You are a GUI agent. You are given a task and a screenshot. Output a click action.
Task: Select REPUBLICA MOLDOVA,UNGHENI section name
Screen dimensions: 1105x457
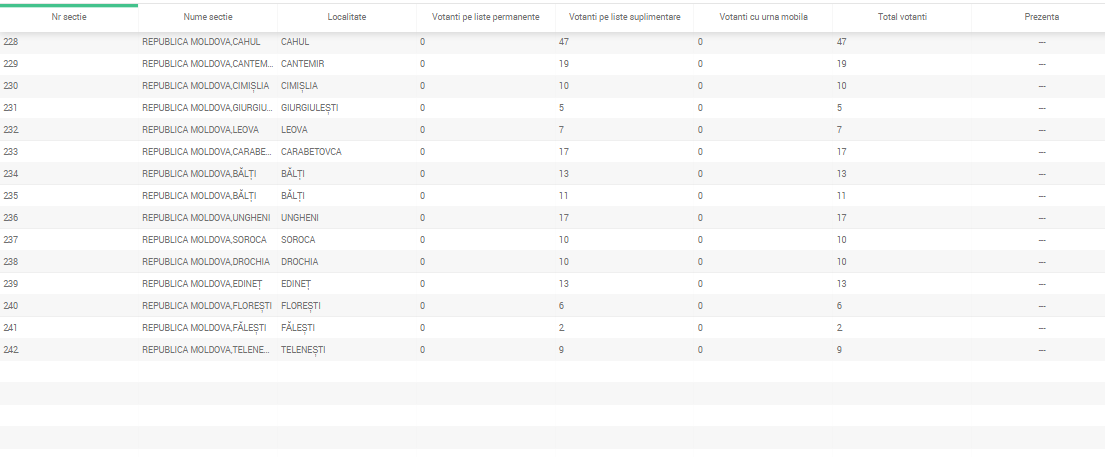206,218
